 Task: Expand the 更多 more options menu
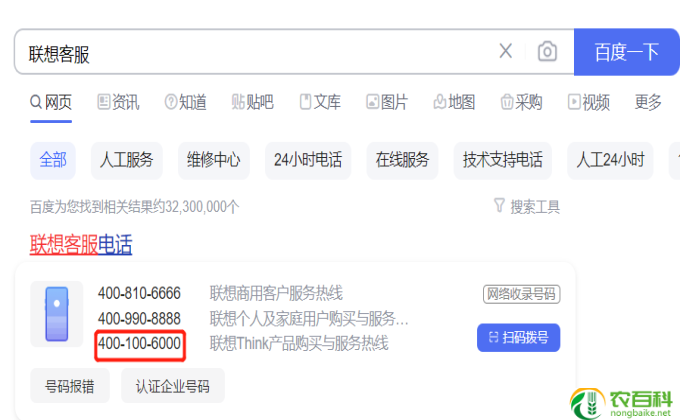tap(648, 102)
